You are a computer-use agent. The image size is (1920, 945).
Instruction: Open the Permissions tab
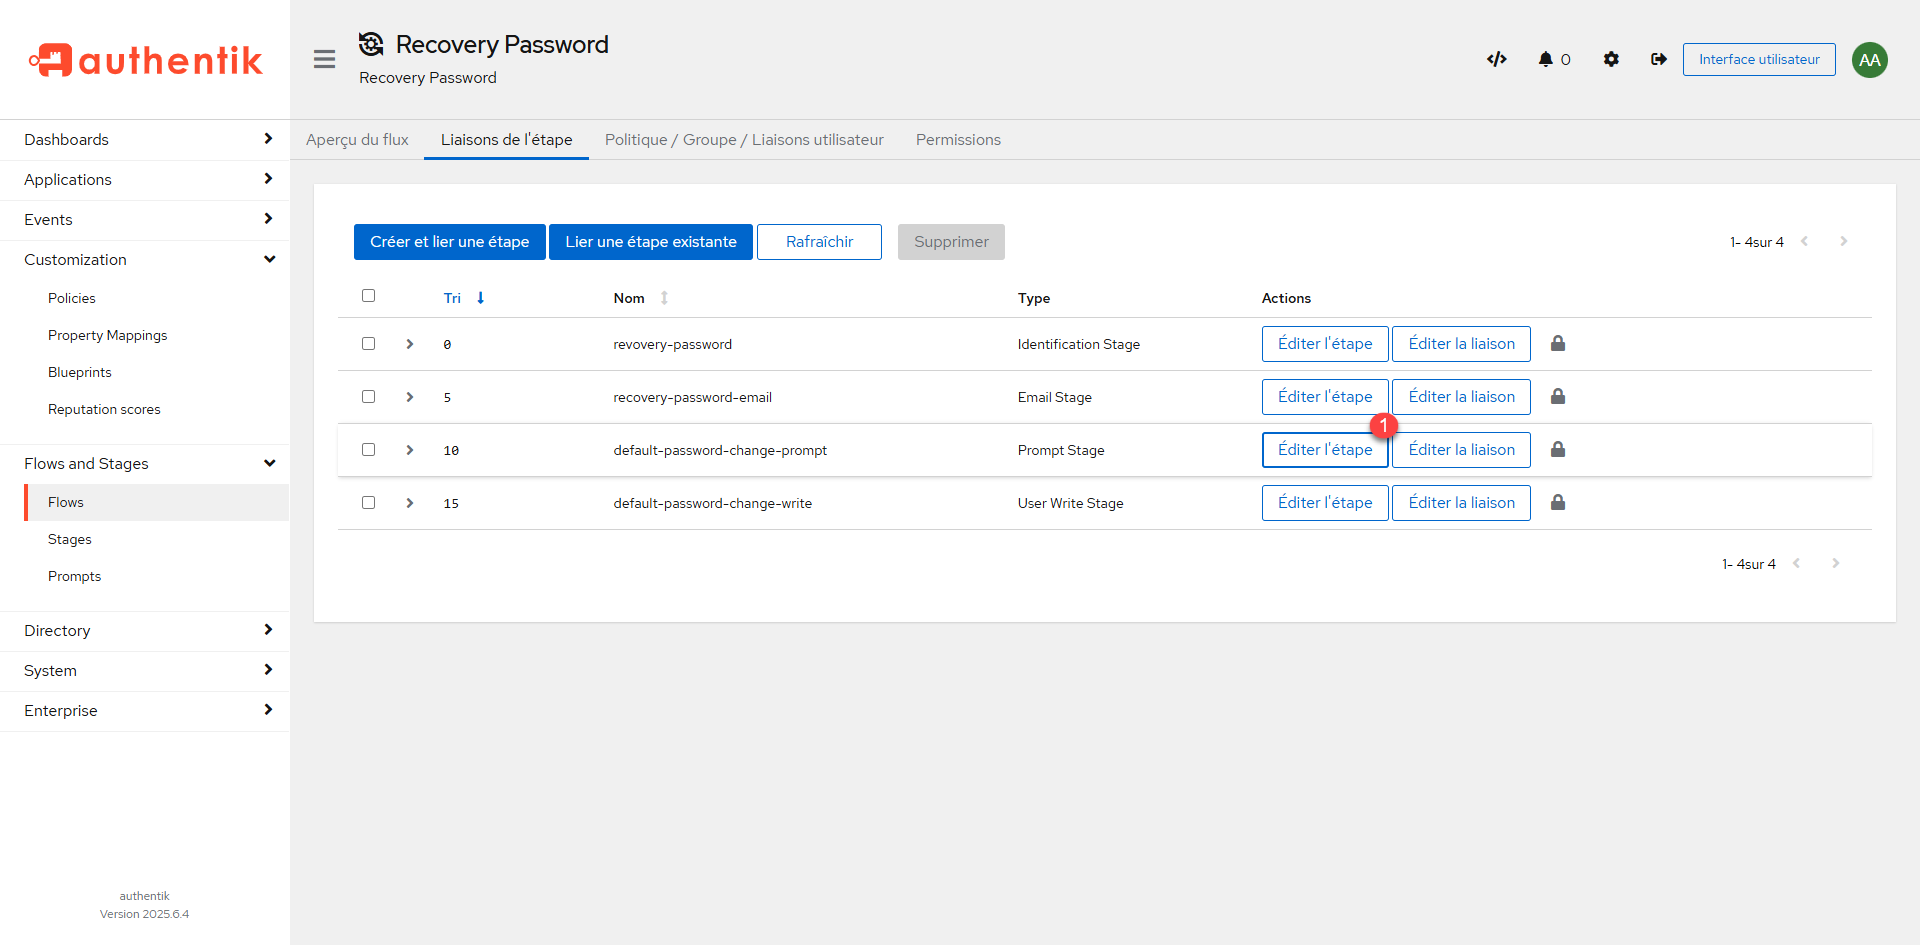[958, 140]
